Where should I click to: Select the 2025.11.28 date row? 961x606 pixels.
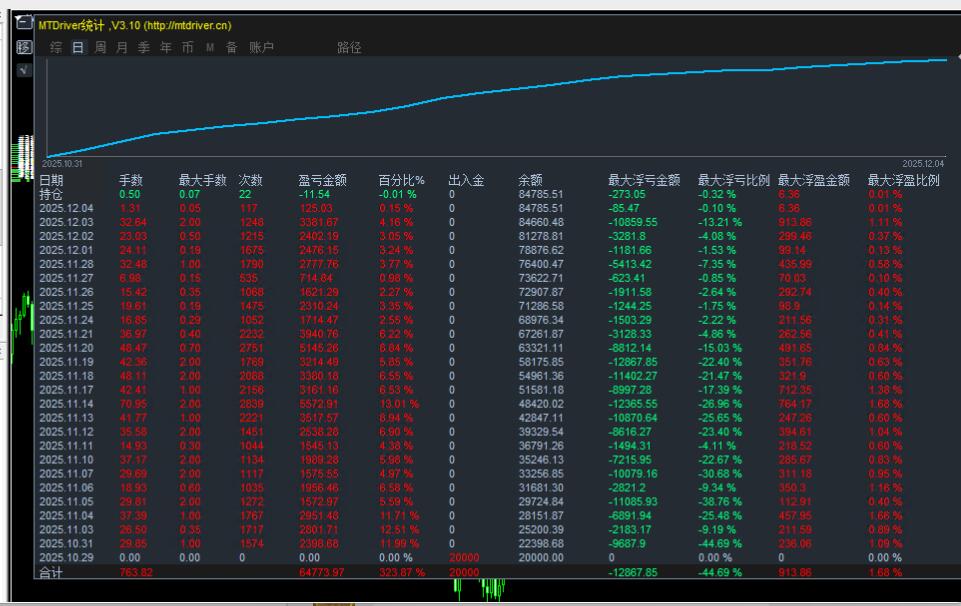66,264
